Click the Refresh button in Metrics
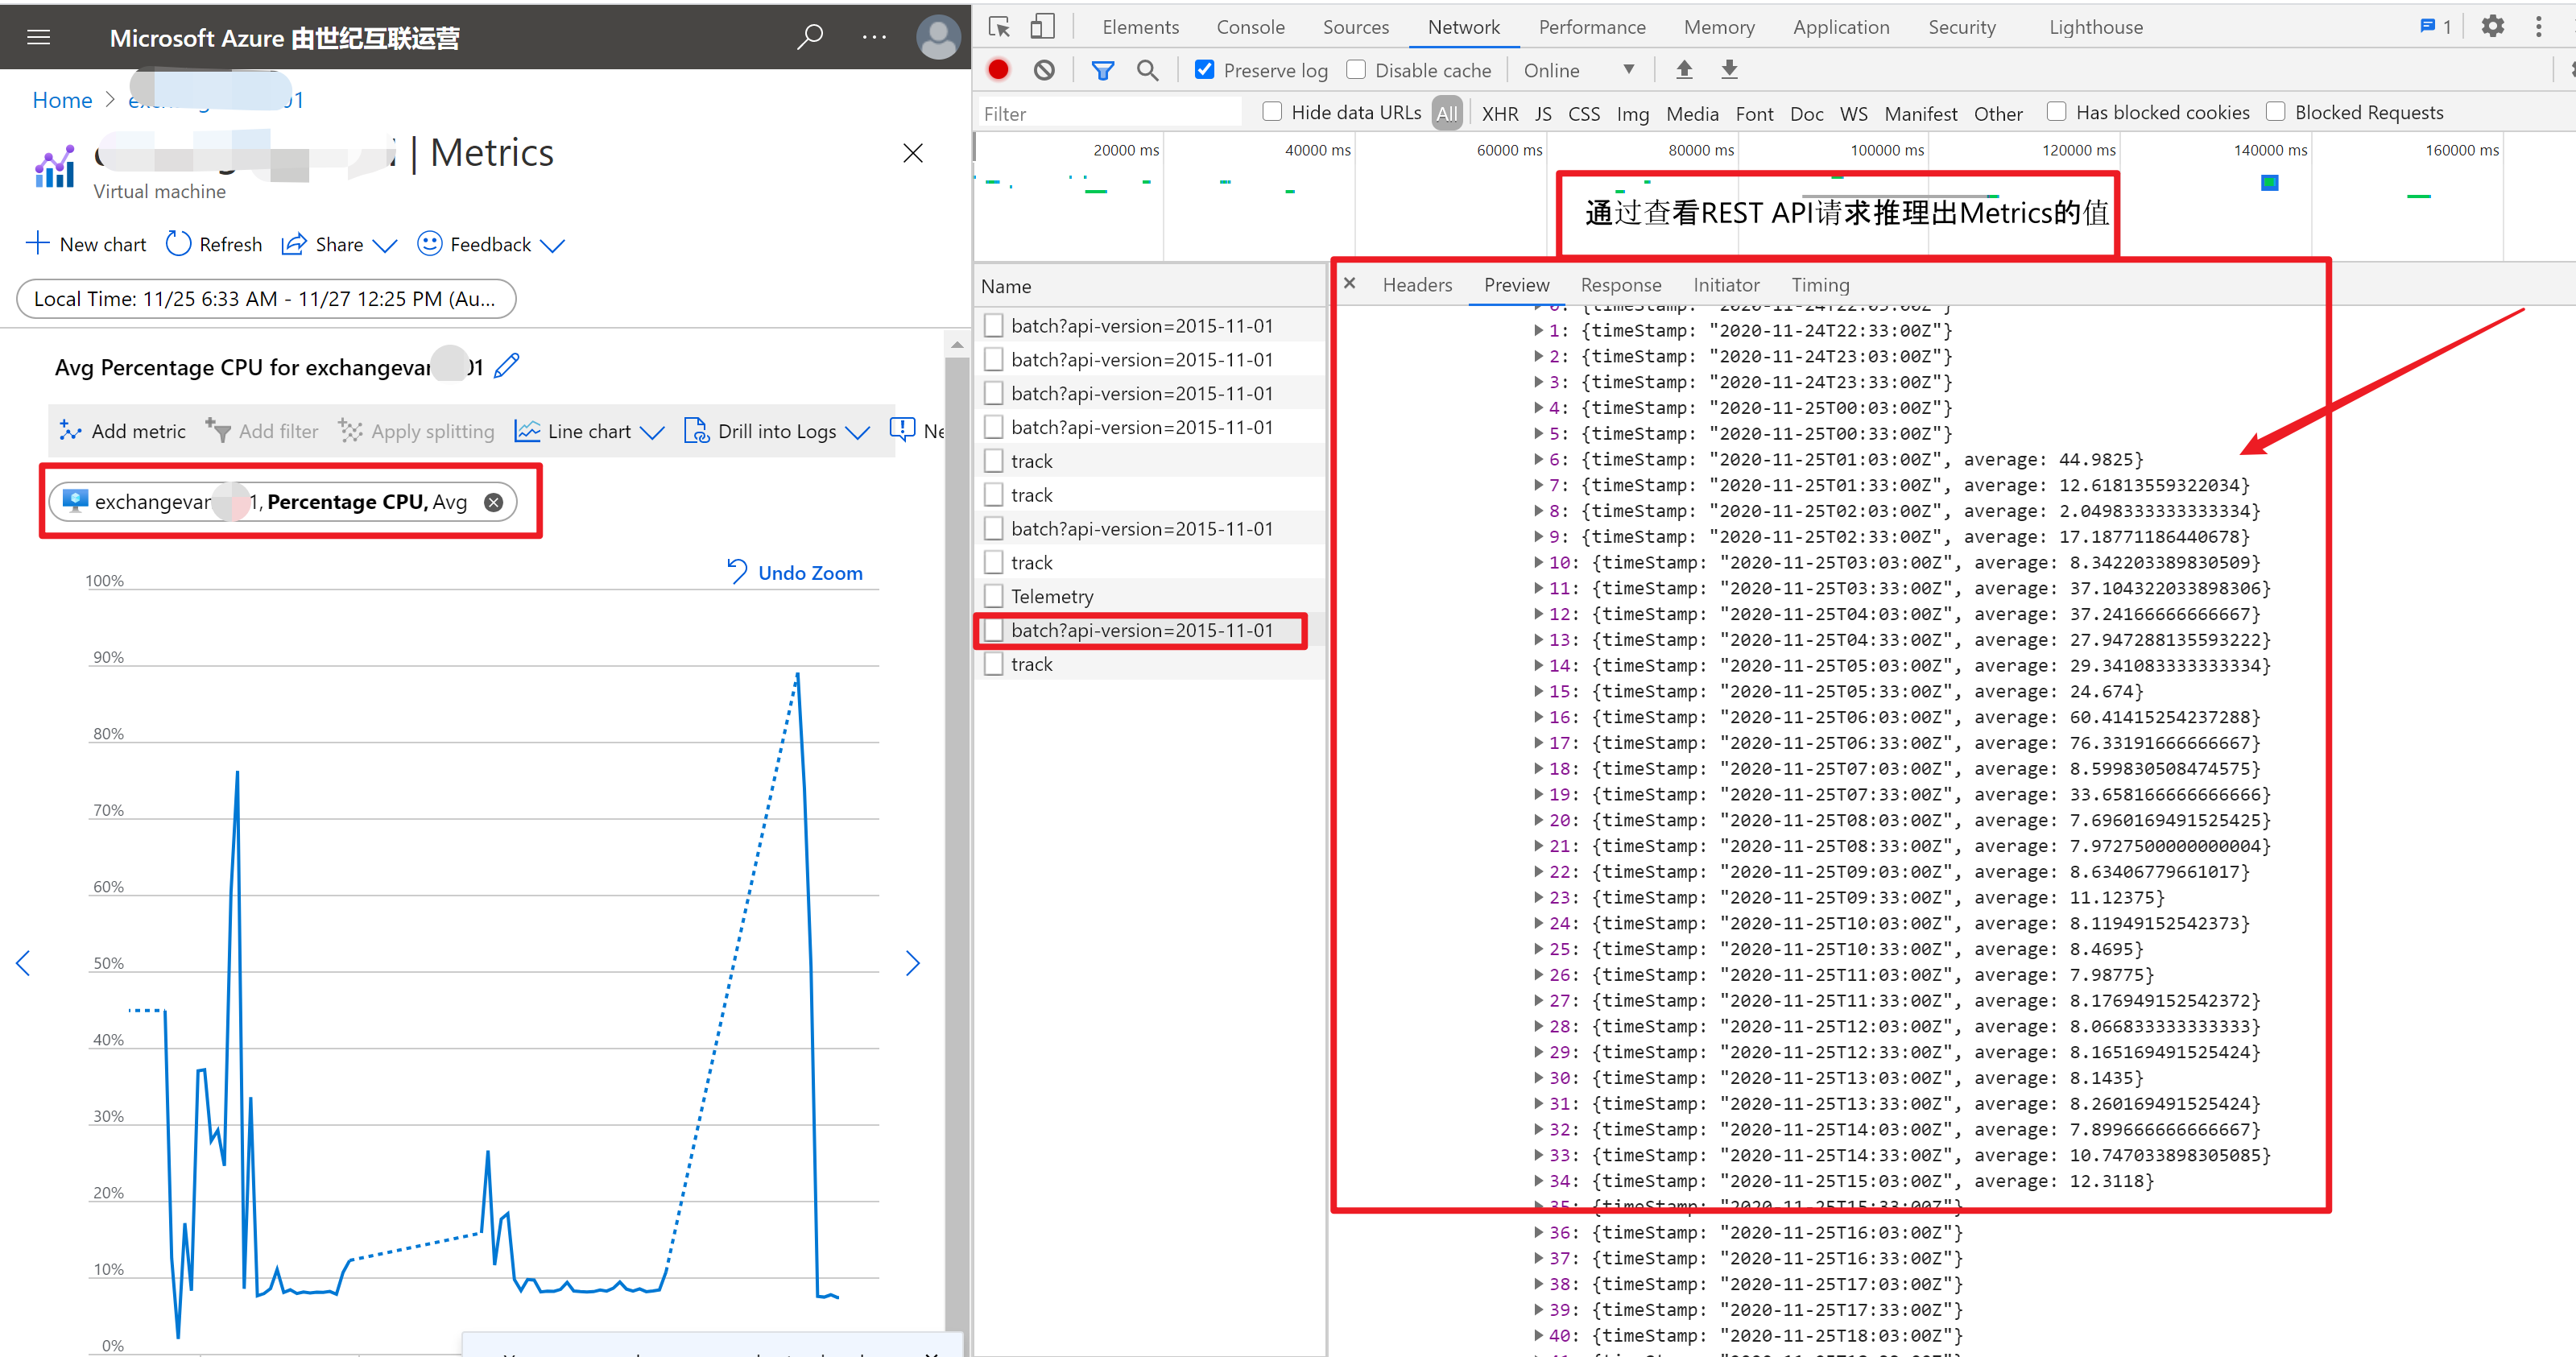 pos(214,244)
